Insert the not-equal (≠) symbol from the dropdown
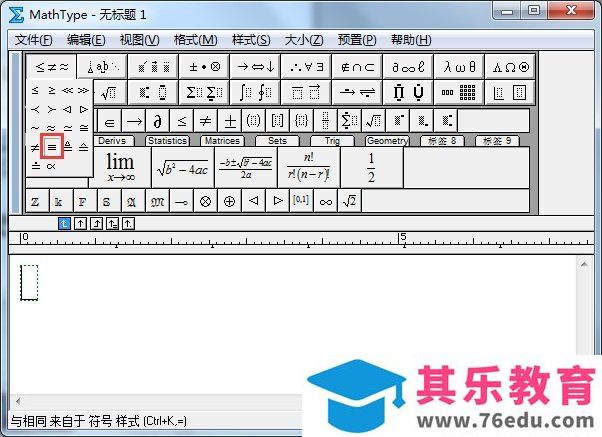The height and width of the screenshot is (437, 602). pos(35,147)
